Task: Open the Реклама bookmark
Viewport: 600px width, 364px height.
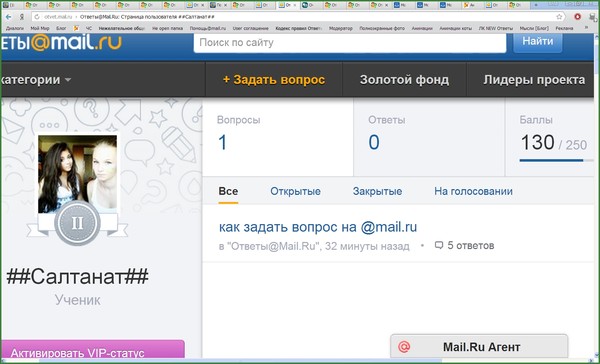Action: pos(564,28)
